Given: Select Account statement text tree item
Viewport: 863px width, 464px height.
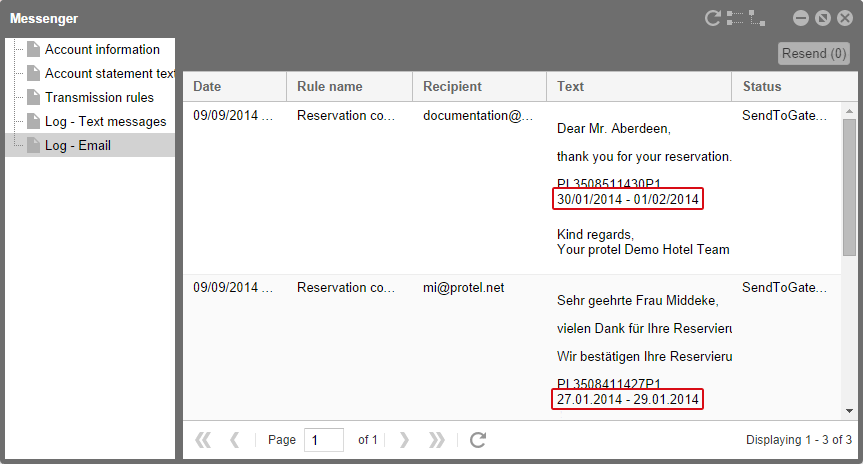Looking at the screenshot, I should pos(109,73).
